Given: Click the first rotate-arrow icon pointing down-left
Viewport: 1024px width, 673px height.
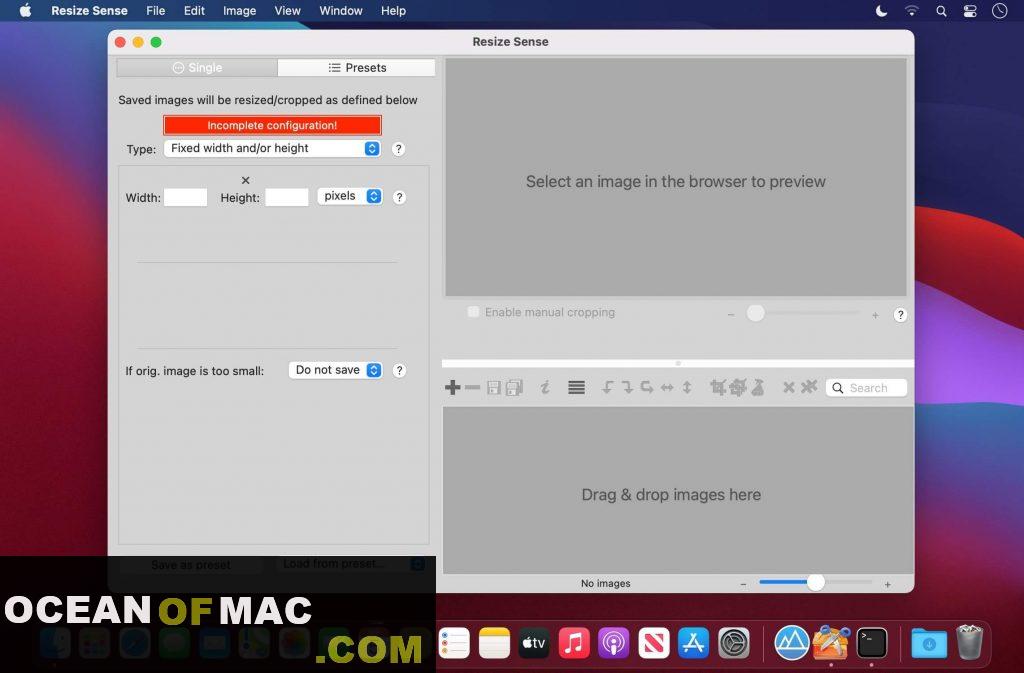Looking at the screenshot, I should [x=607, y=388].
